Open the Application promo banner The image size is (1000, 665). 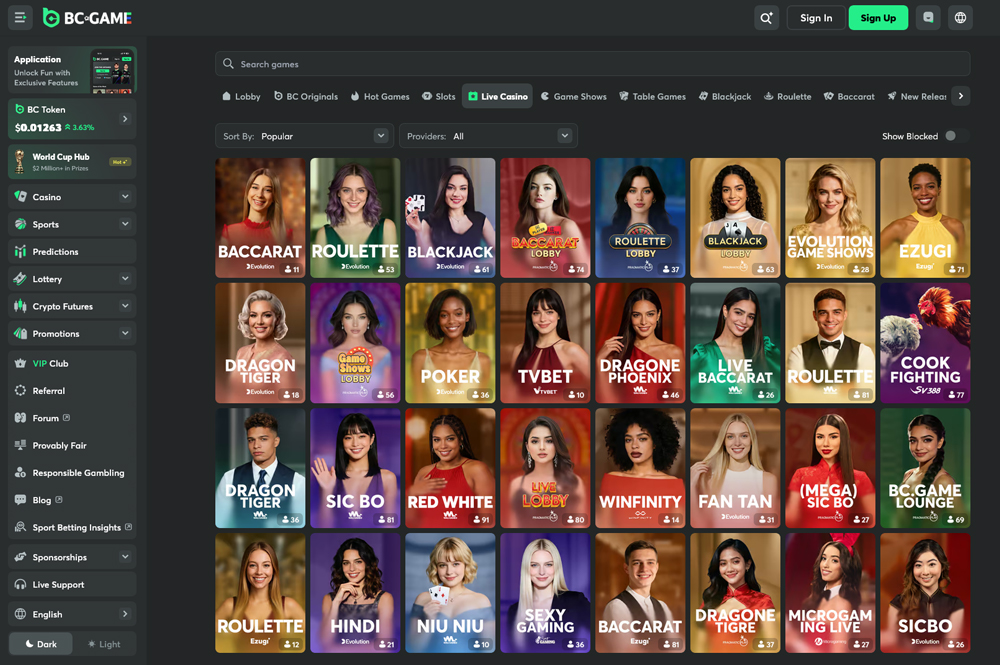point(73,70)
